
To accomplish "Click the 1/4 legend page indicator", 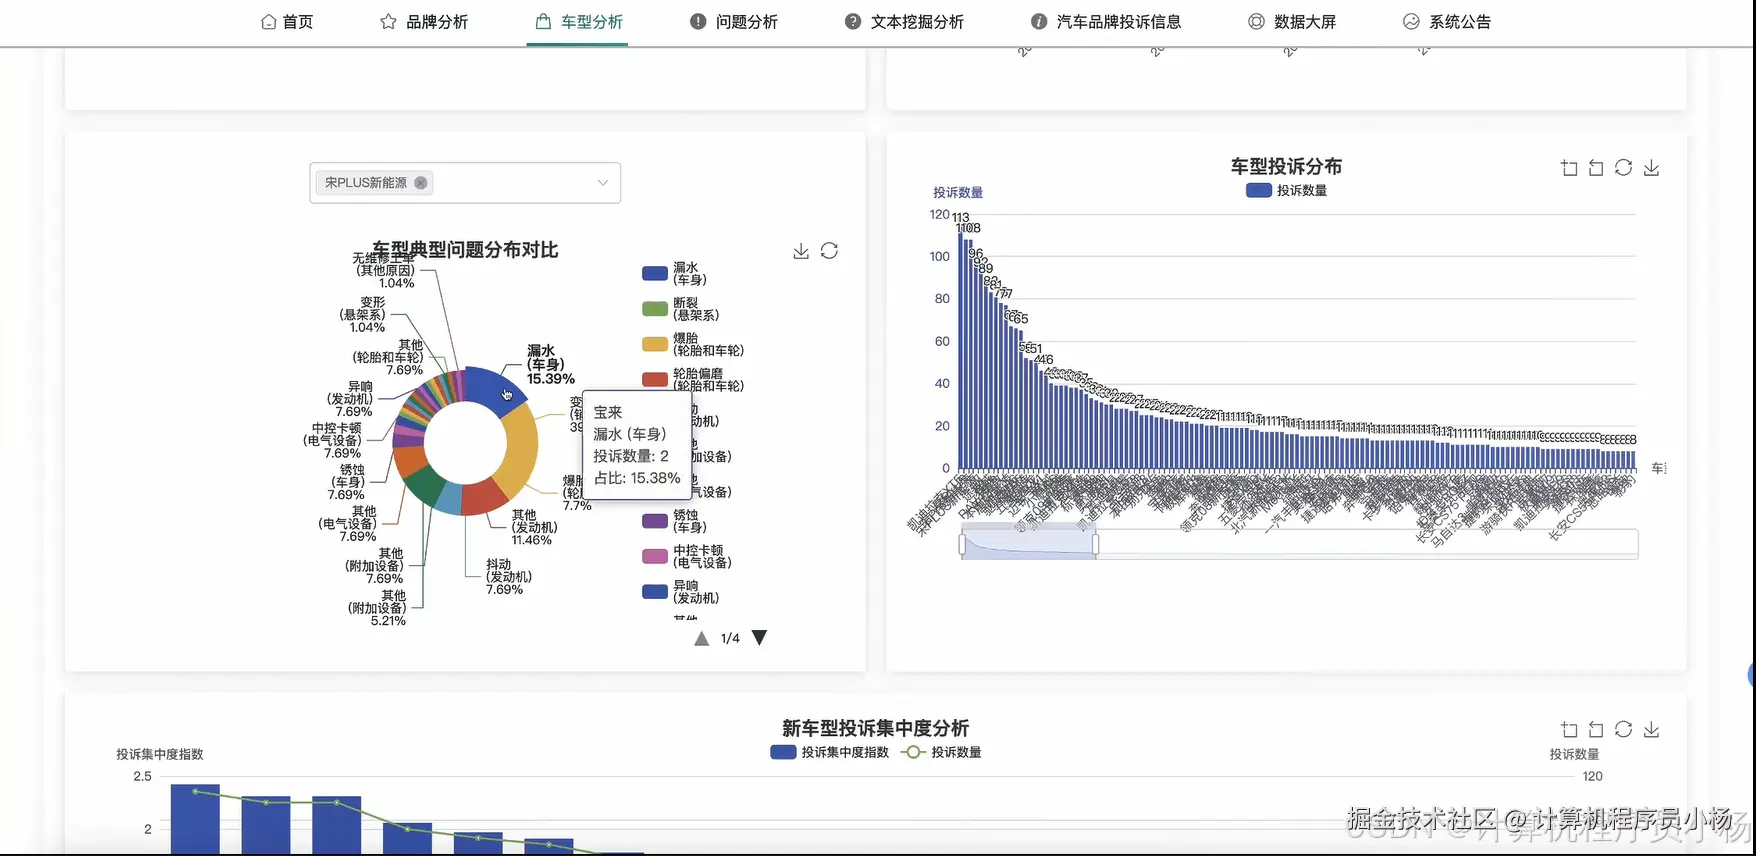I will click(x=730, y=638).
